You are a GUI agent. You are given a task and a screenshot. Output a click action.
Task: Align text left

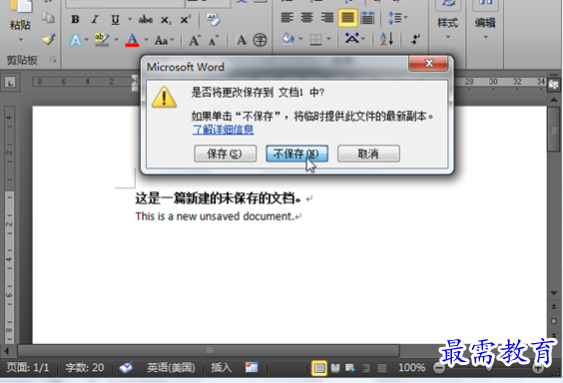pyautogui.click(x=287, y=17)
